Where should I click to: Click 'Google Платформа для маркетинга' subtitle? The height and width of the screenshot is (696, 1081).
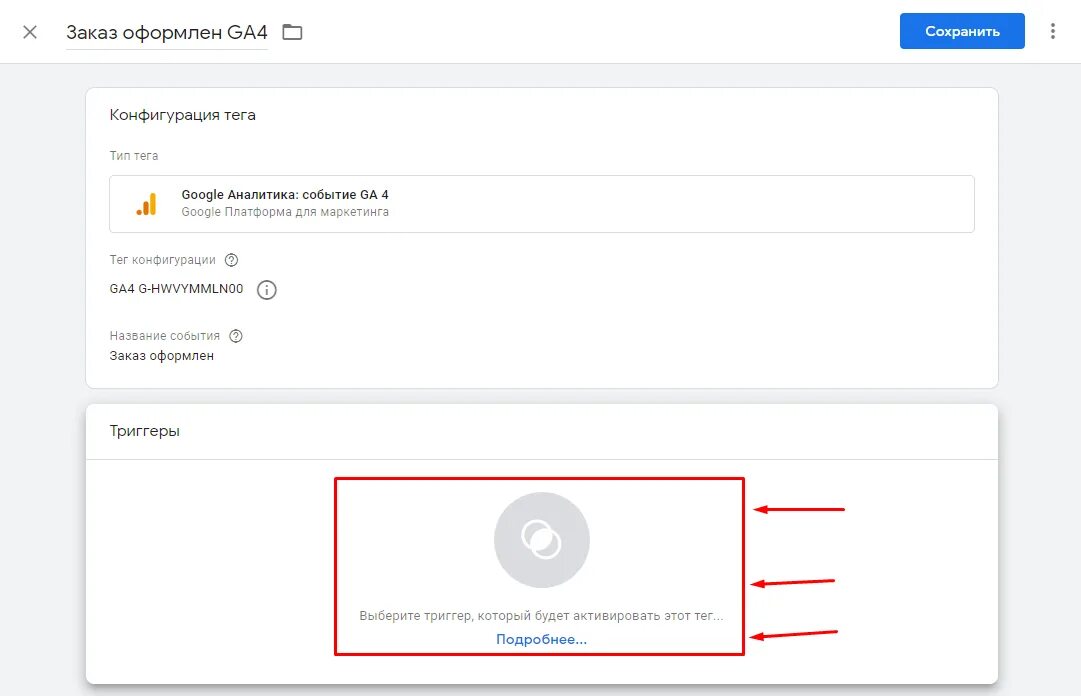click(x=285, y=212)
